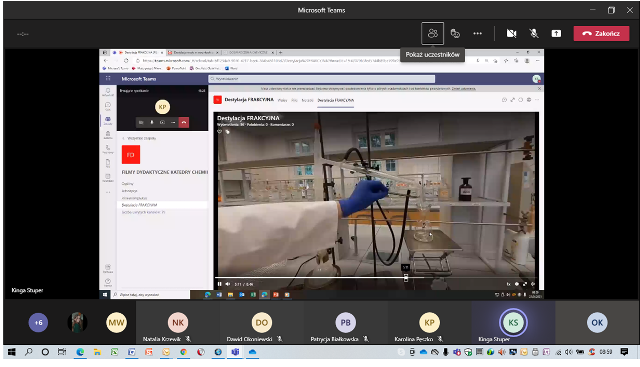Open Microsoft Edge from the taskbar
Viewport: 640px width, 367px height.
[80, 352]
